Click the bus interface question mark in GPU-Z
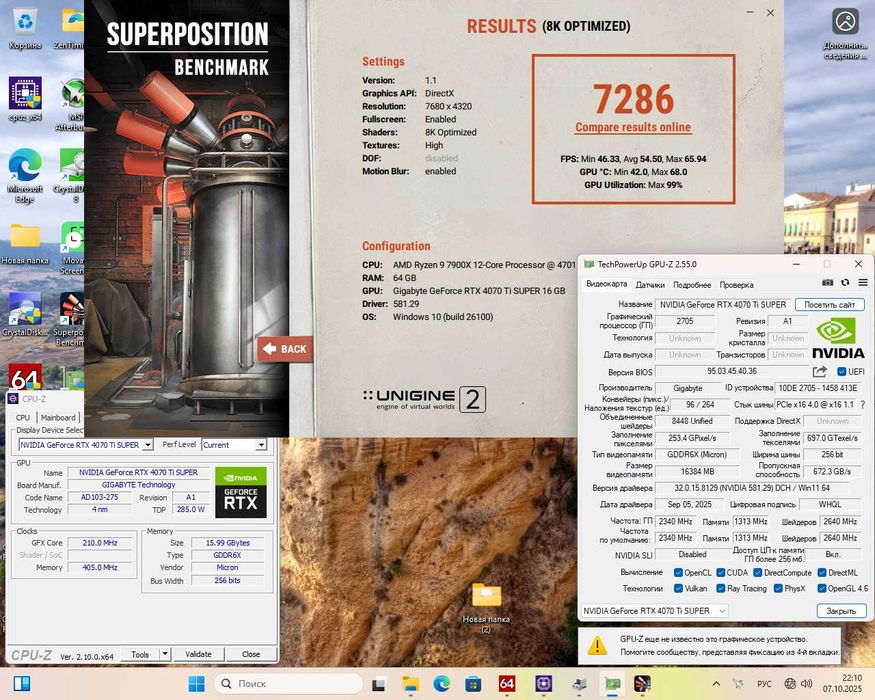Screen dimensions: 875x700 (863, 404)
